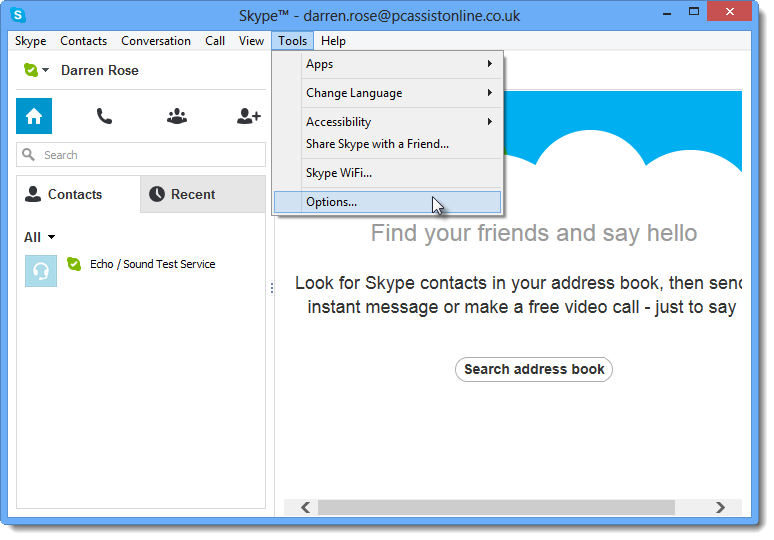Click the horizontal scrollbar thumb
Viewport: 774px width, 540px height.
(x=496, y=507)
